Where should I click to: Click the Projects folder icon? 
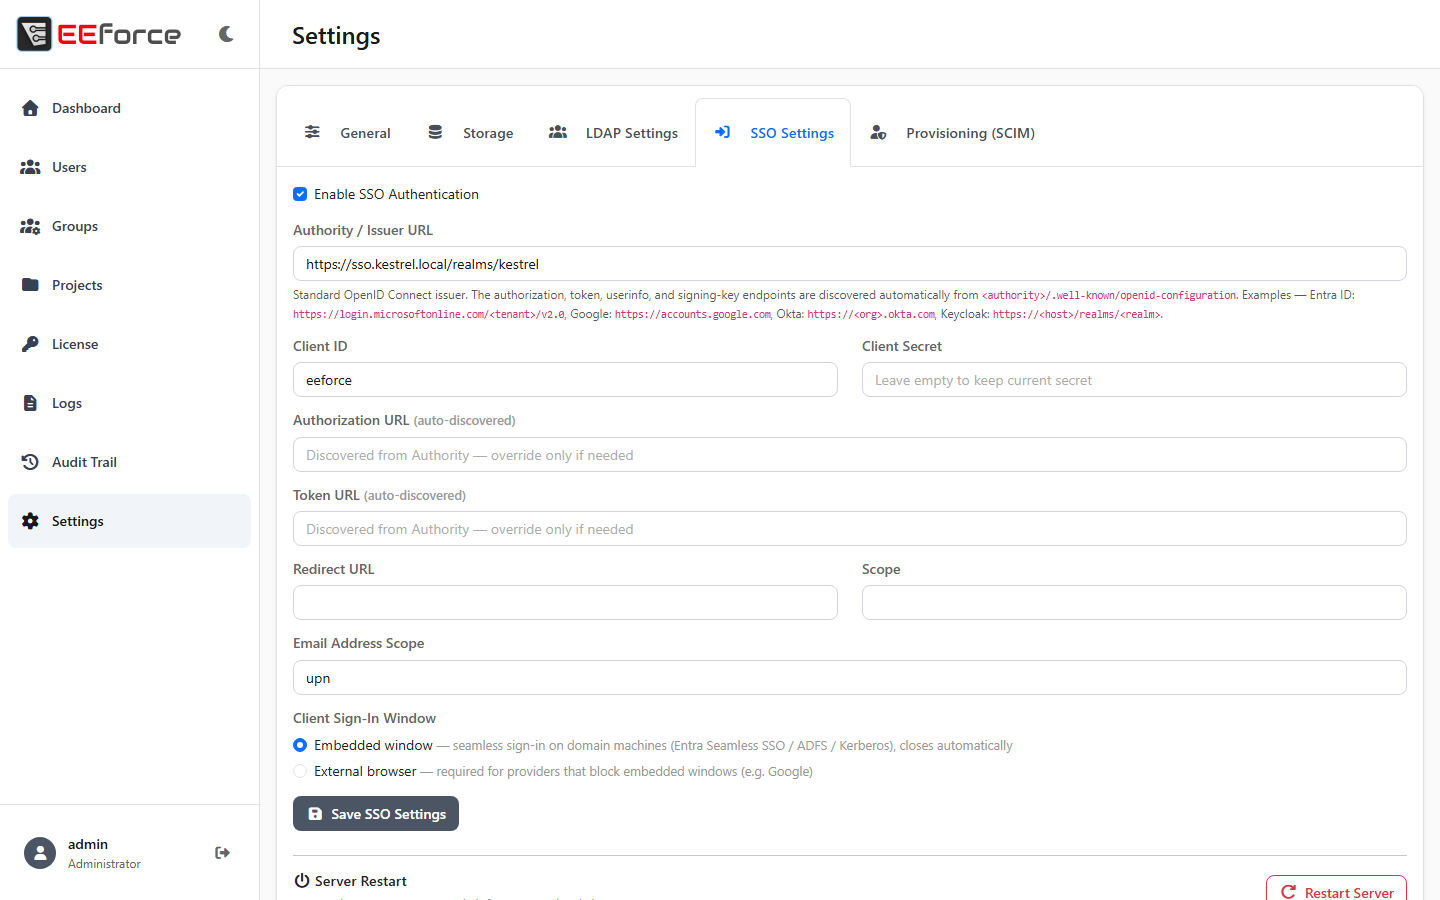[30, 285]
